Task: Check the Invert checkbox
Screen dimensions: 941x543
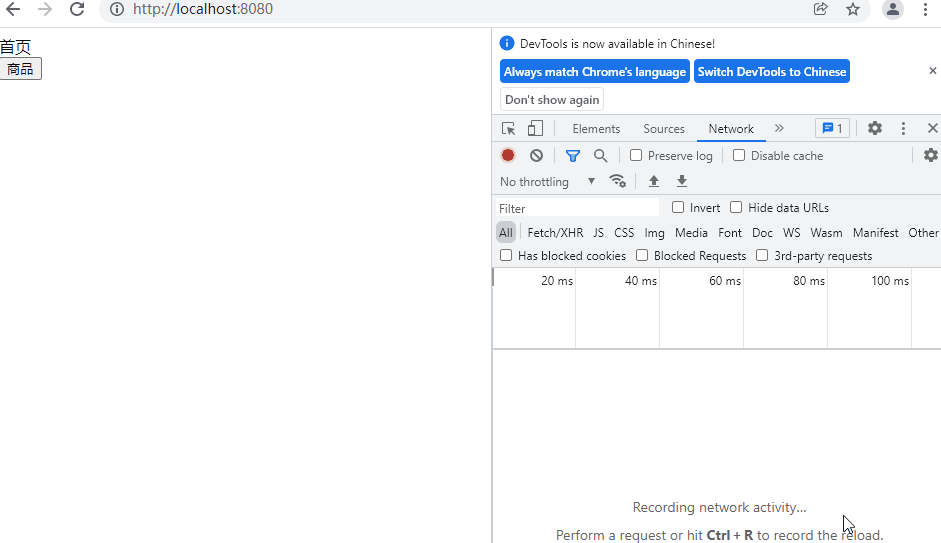Action: [x=678, y=208]
